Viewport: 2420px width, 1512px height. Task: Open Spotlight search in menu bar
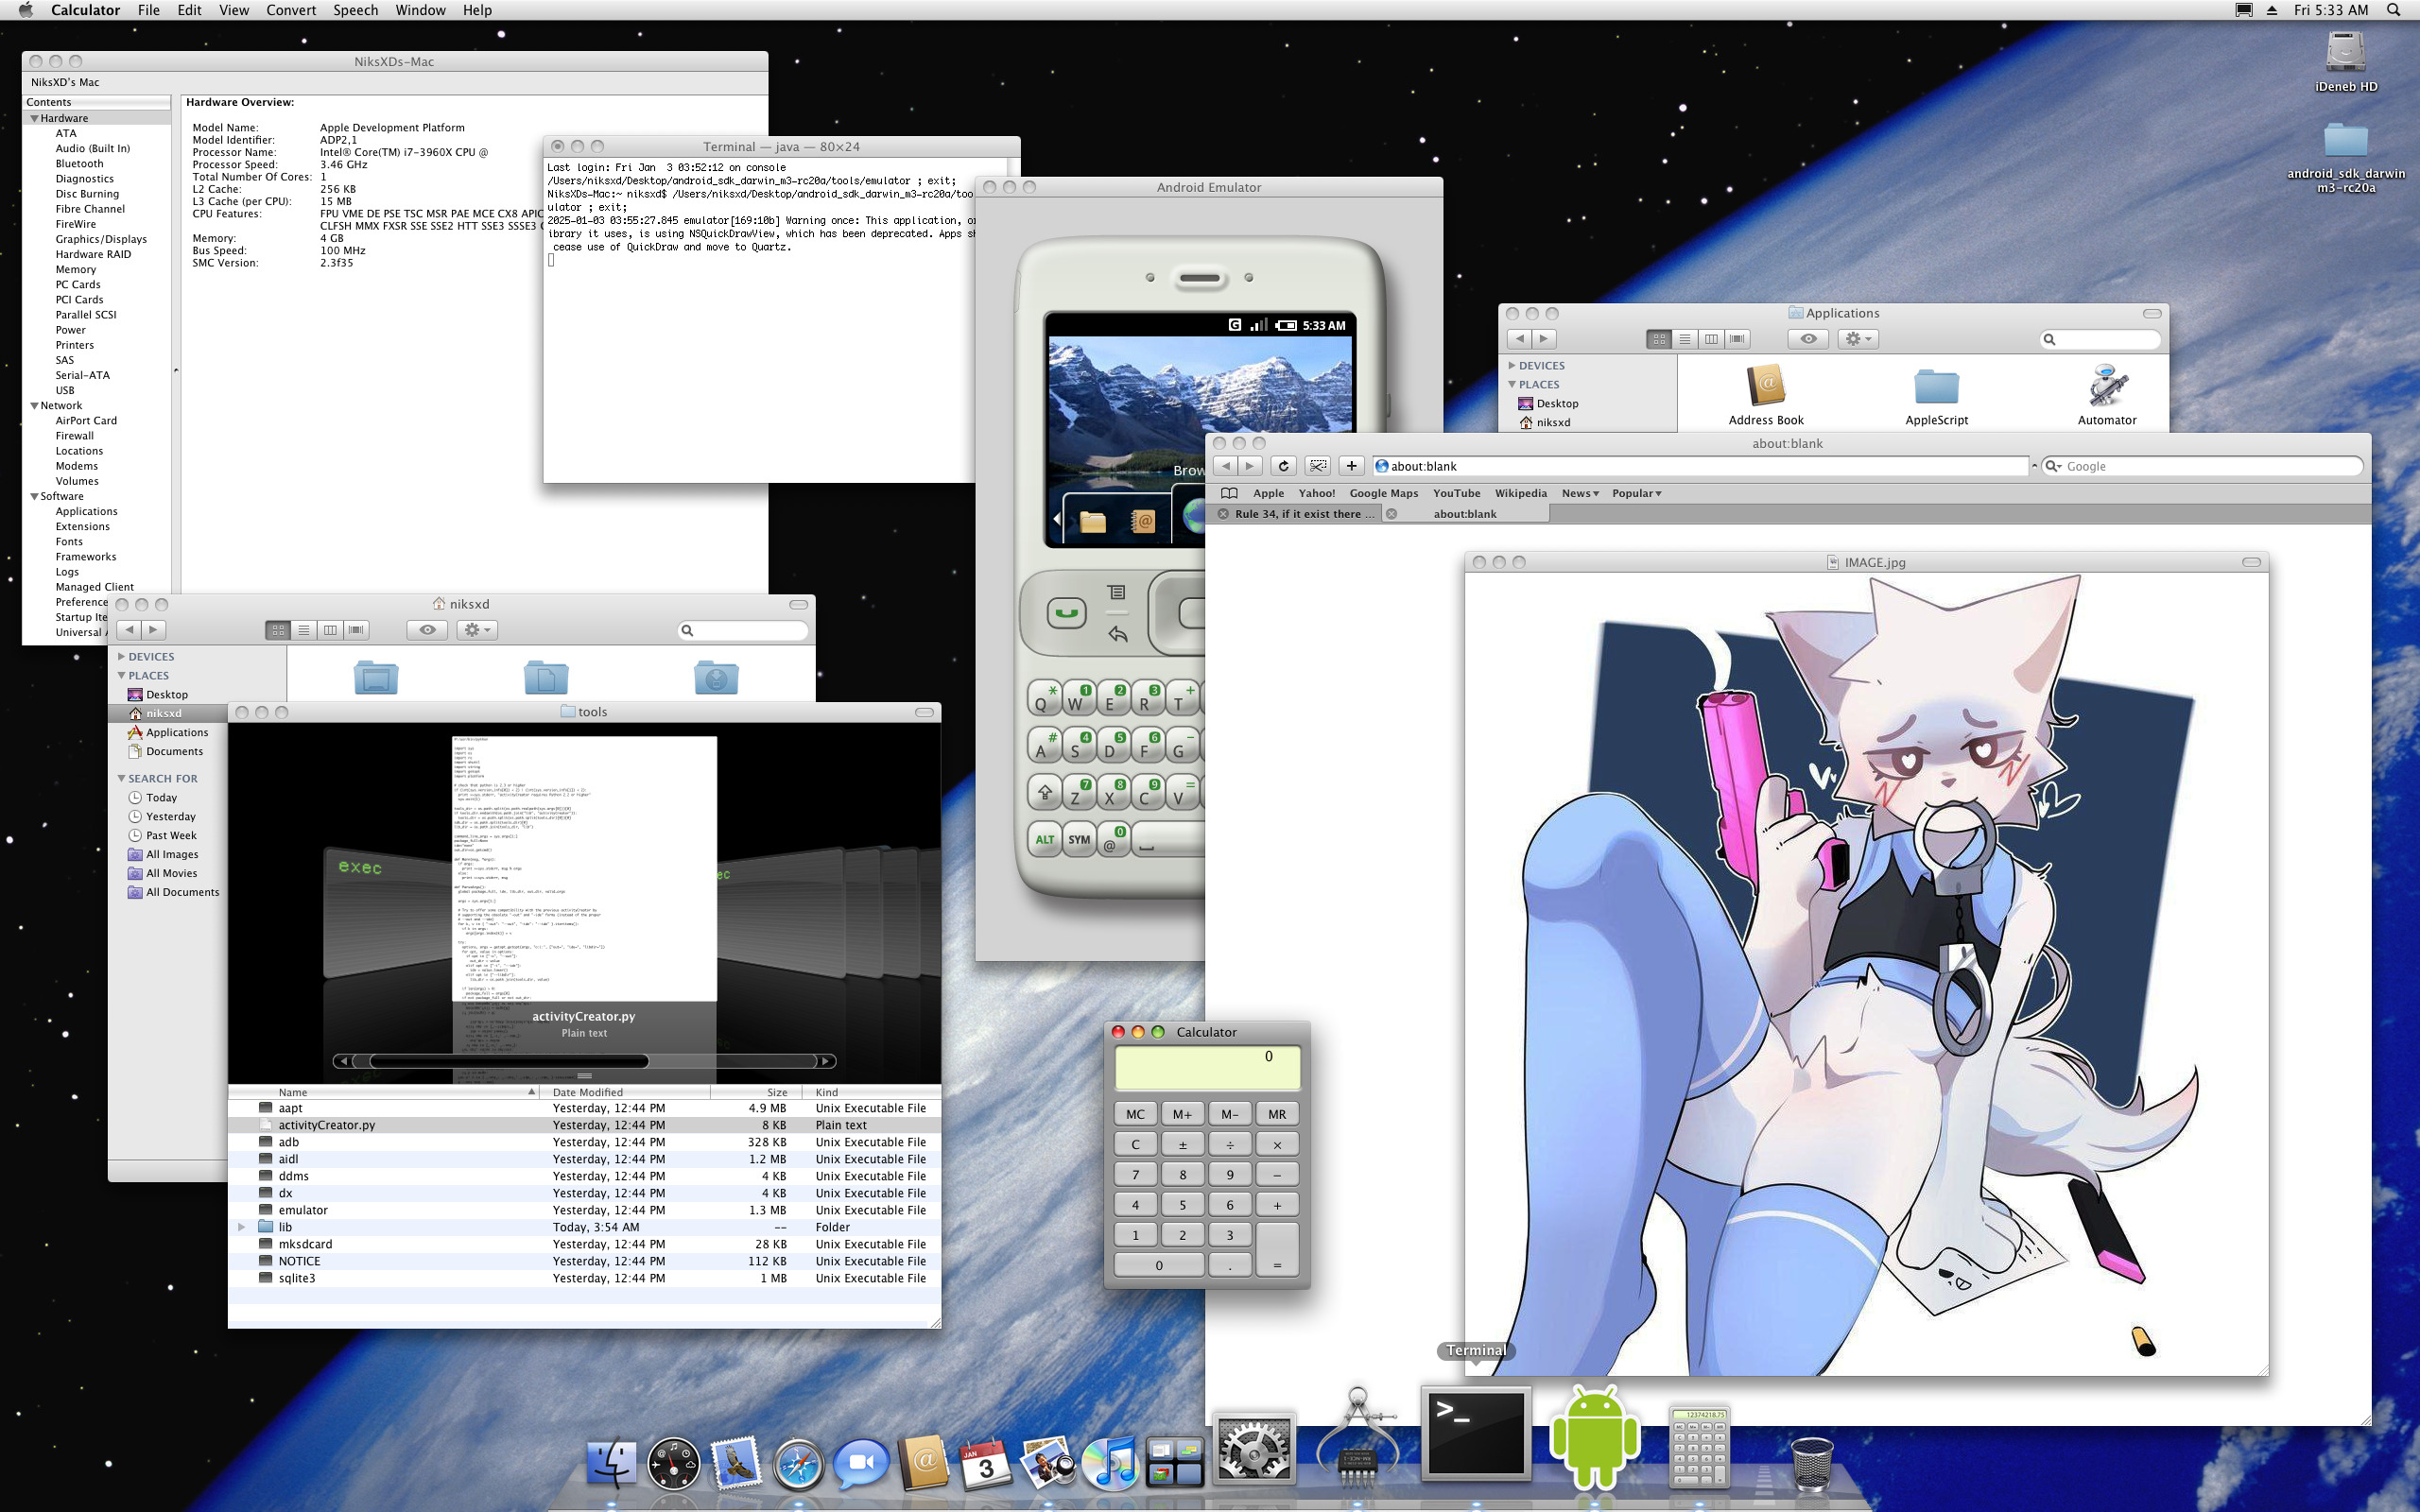(2393, 10)
